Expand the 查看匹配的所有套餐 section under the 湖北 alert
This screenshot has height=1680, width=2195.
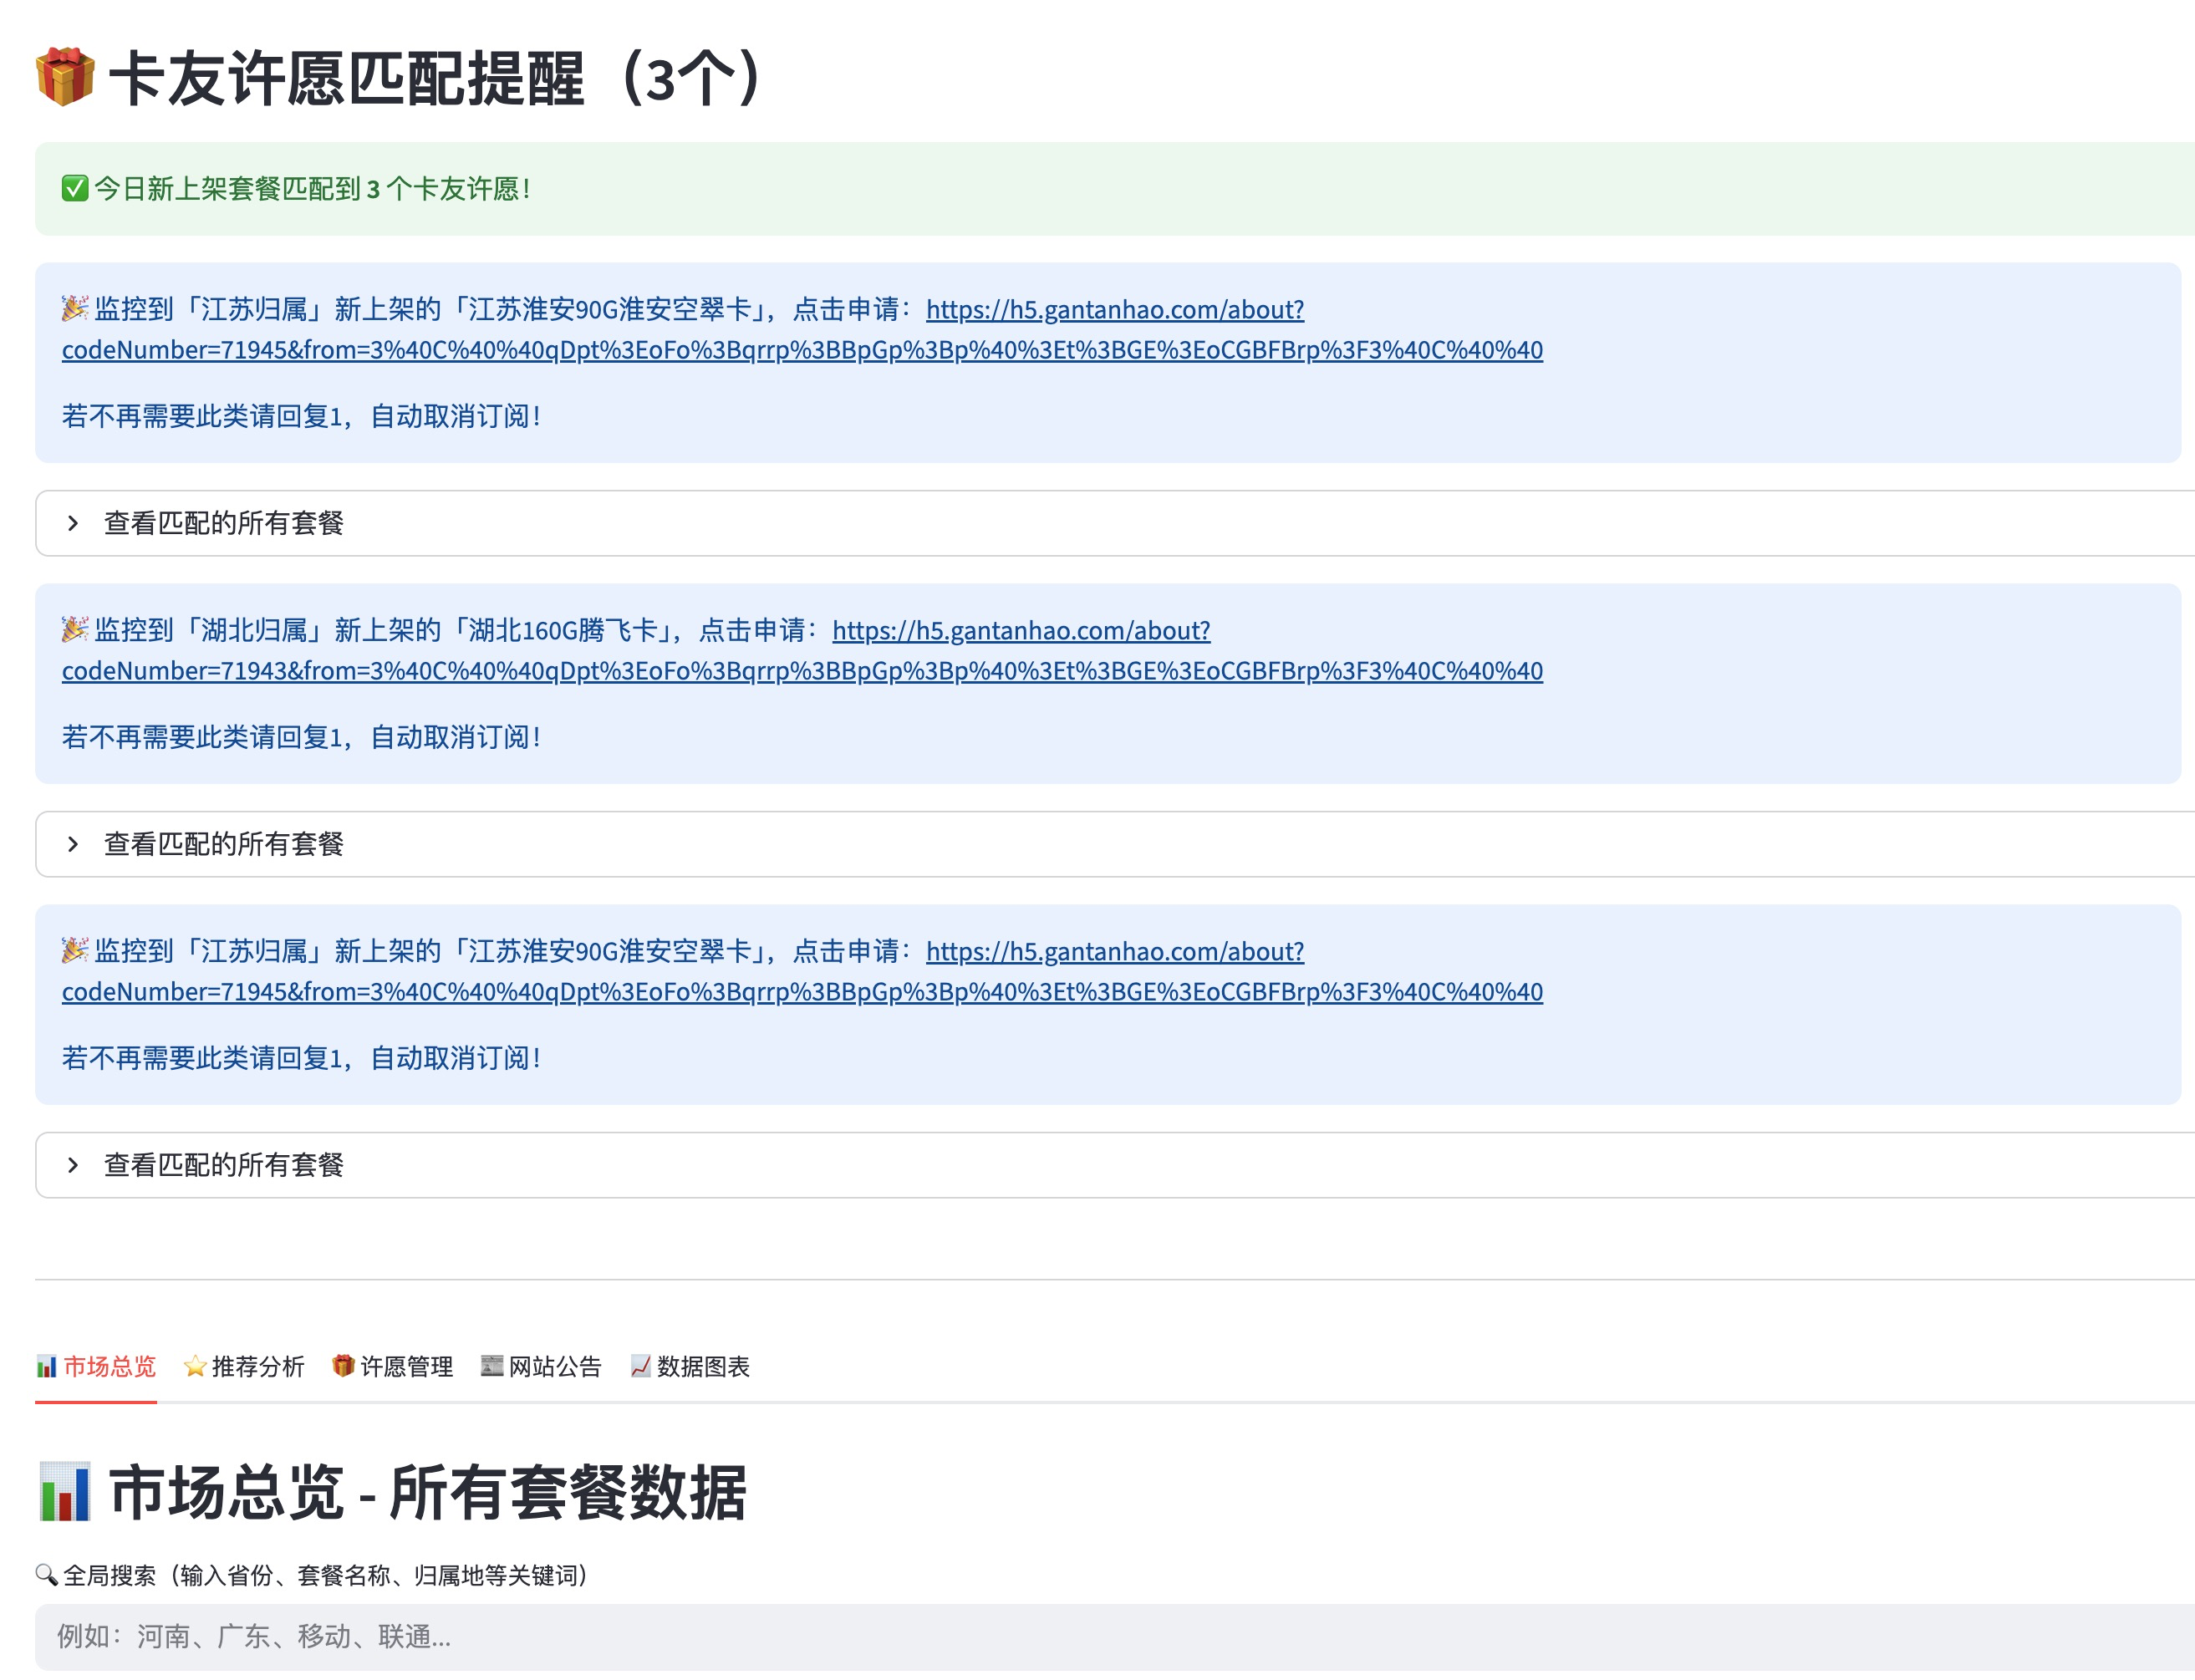[x=223, y=844]
